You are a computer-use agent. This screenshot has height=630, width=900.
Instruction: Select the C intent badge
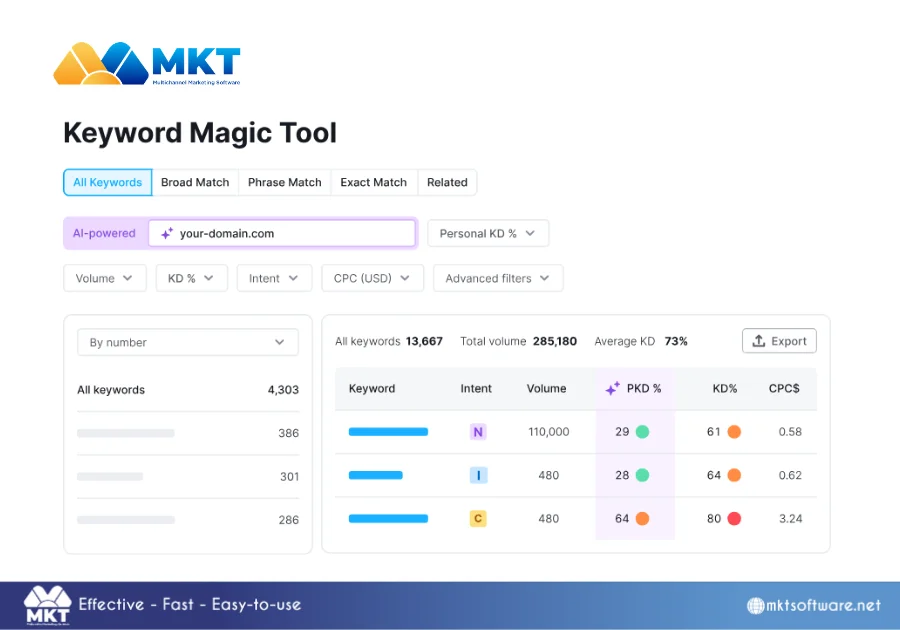478,519
